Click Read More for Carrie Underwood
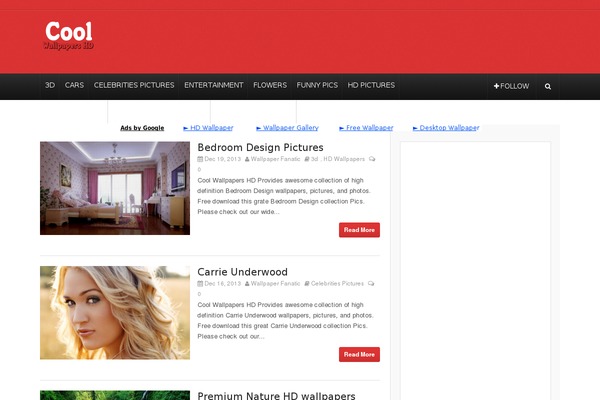This screenshot has height=400, width=600. [x=359, y=354]
